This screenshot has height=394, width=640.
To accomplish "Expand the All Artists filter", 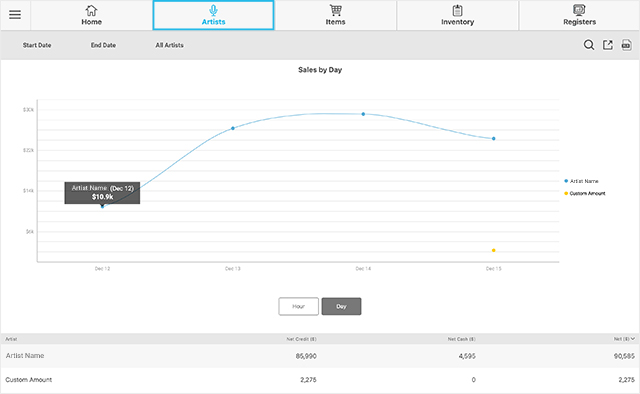I will (169, 45).
